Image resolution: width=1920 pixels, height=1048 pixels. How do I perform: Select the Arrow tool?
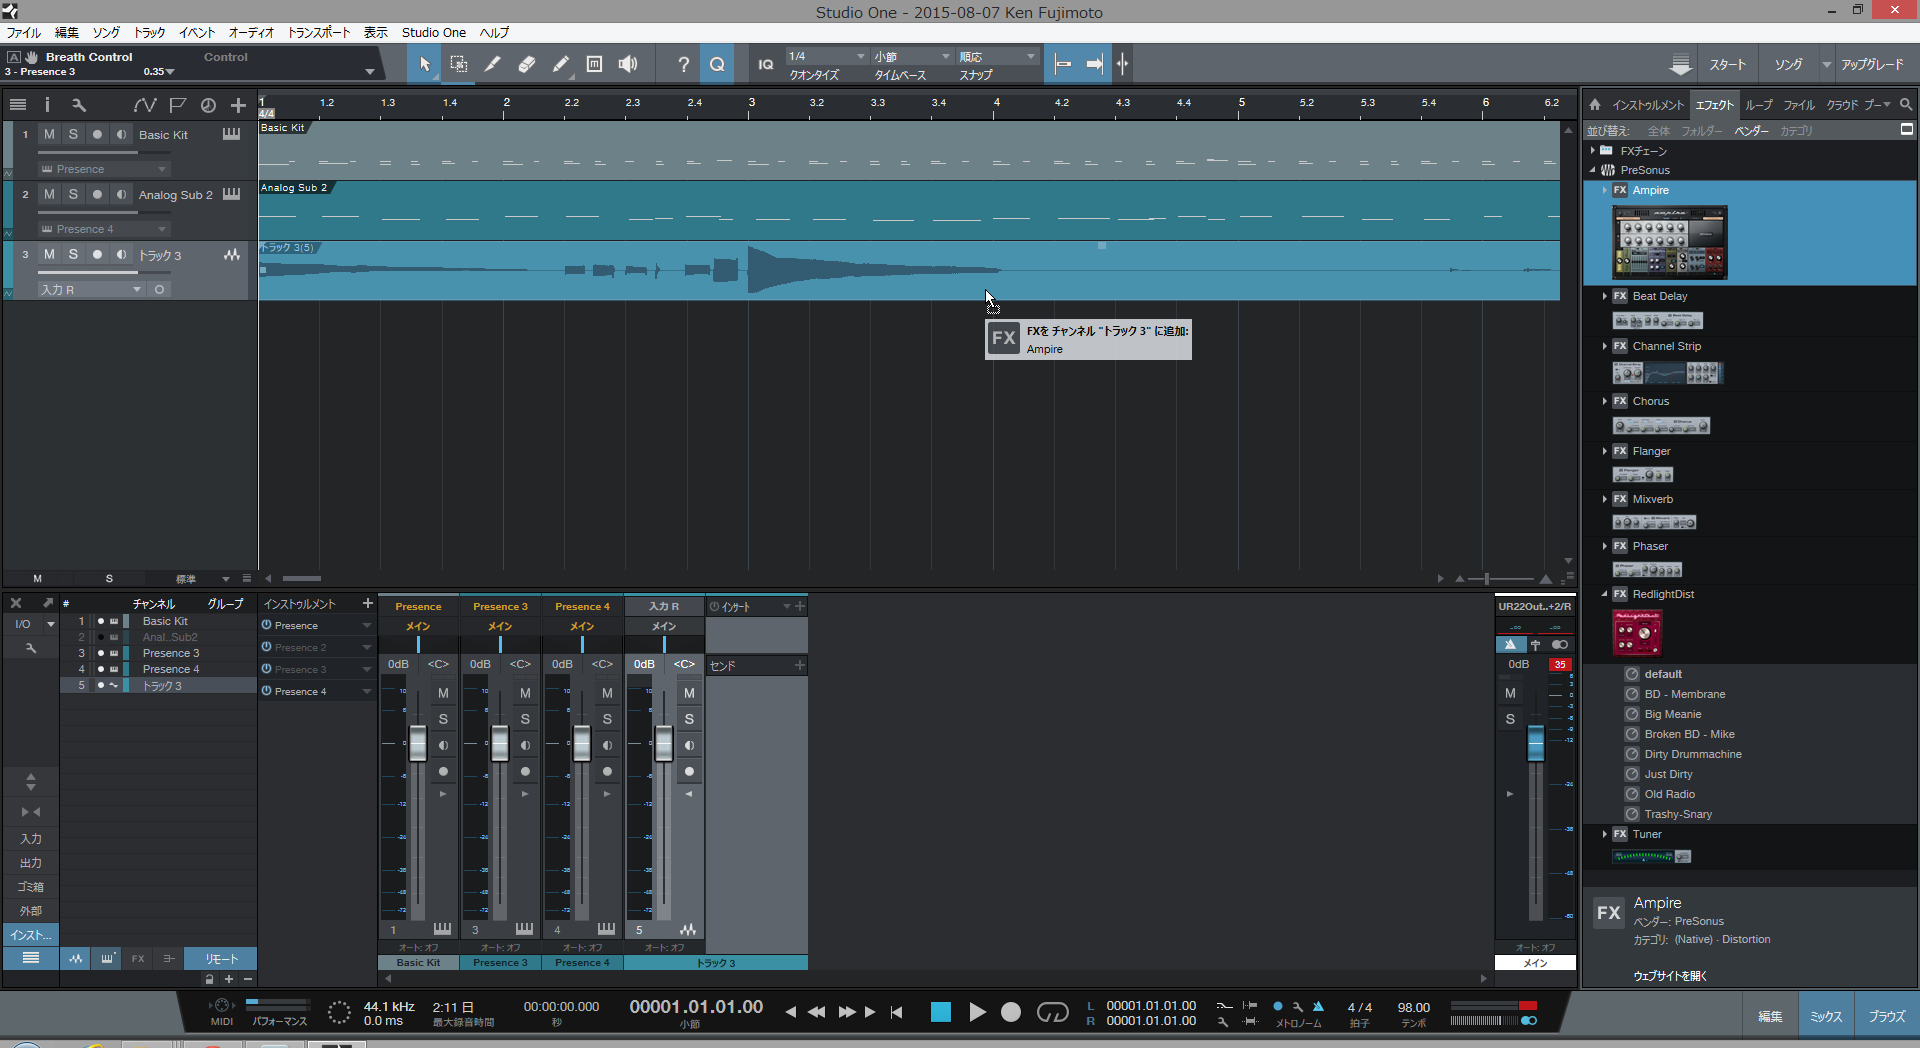[x=424, y=64]
